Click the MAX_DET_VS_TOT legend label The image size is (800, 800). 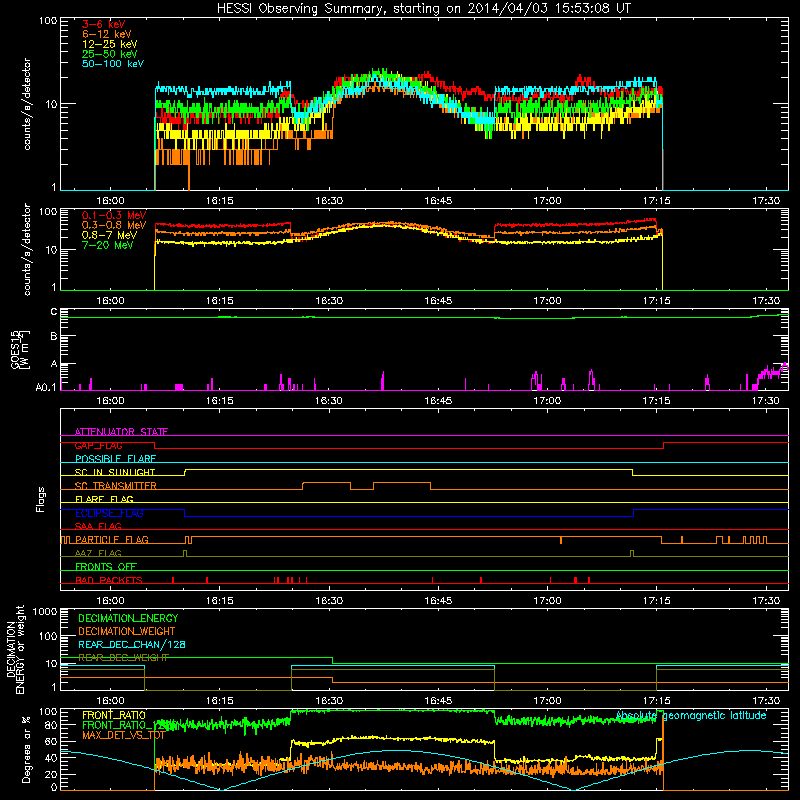[x=123, y=735]
